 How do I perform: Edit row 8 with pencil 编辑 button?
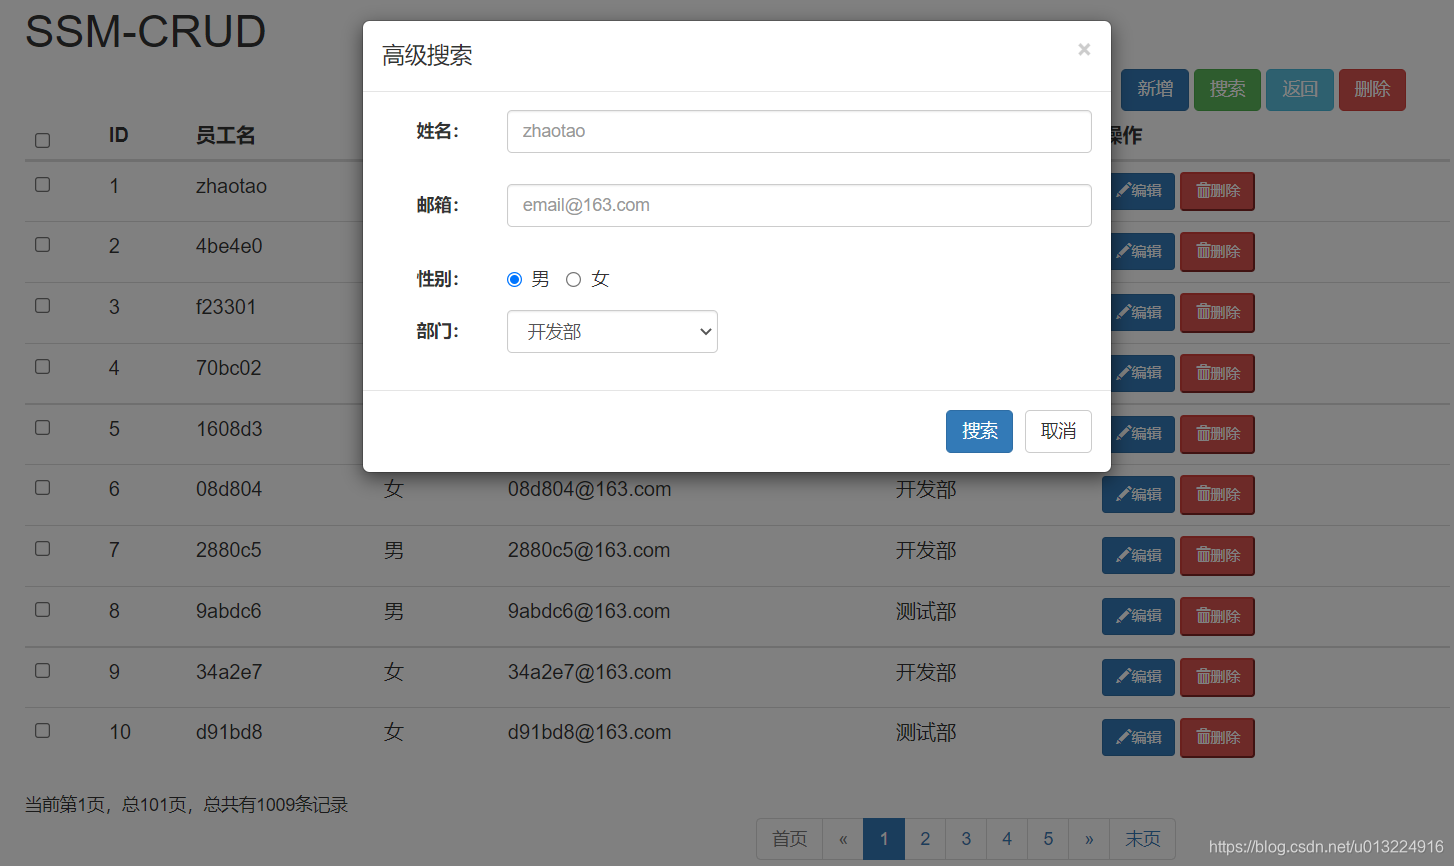[x=1138, y=616]
